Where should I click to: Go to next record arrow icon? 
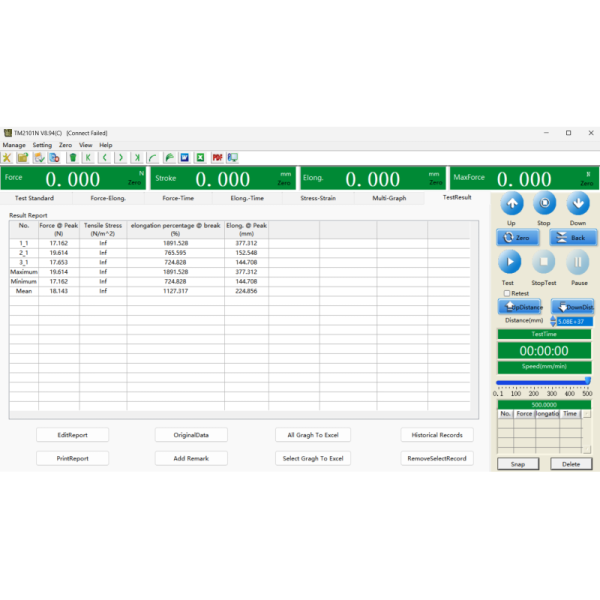click(x=121, y=158)
